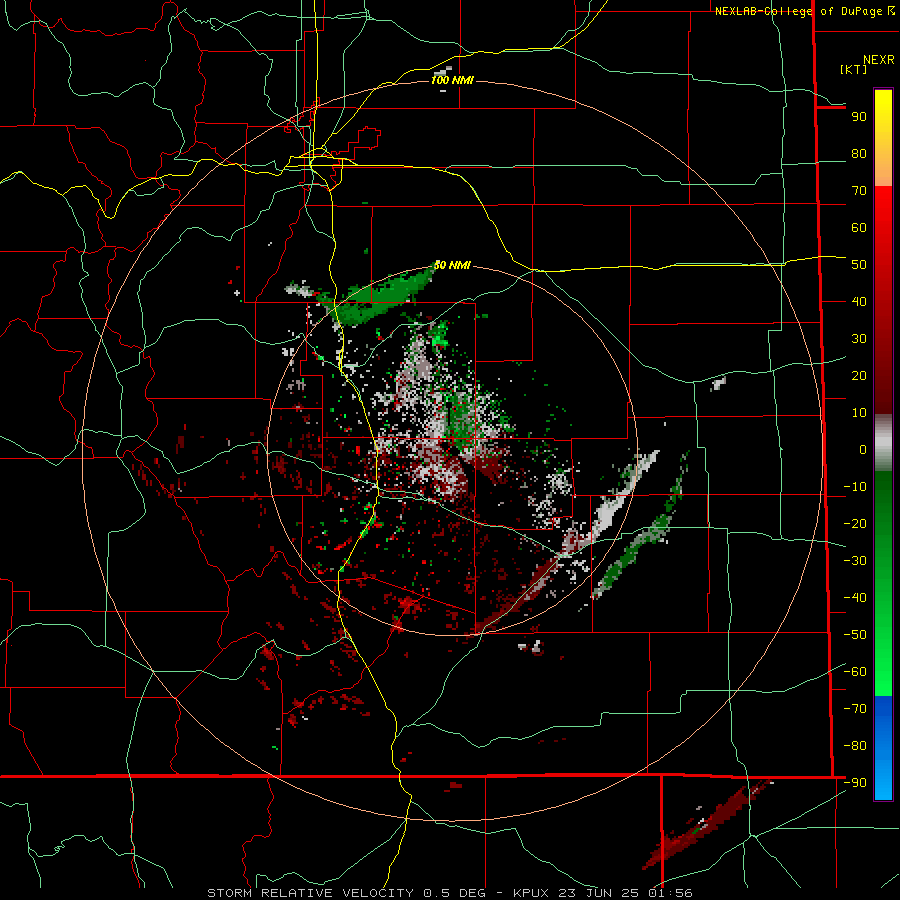Select the 100 NMI range ring label
The height and width of the screenshot is (900, 900).
pyautogui.click(x=452, y=80)
